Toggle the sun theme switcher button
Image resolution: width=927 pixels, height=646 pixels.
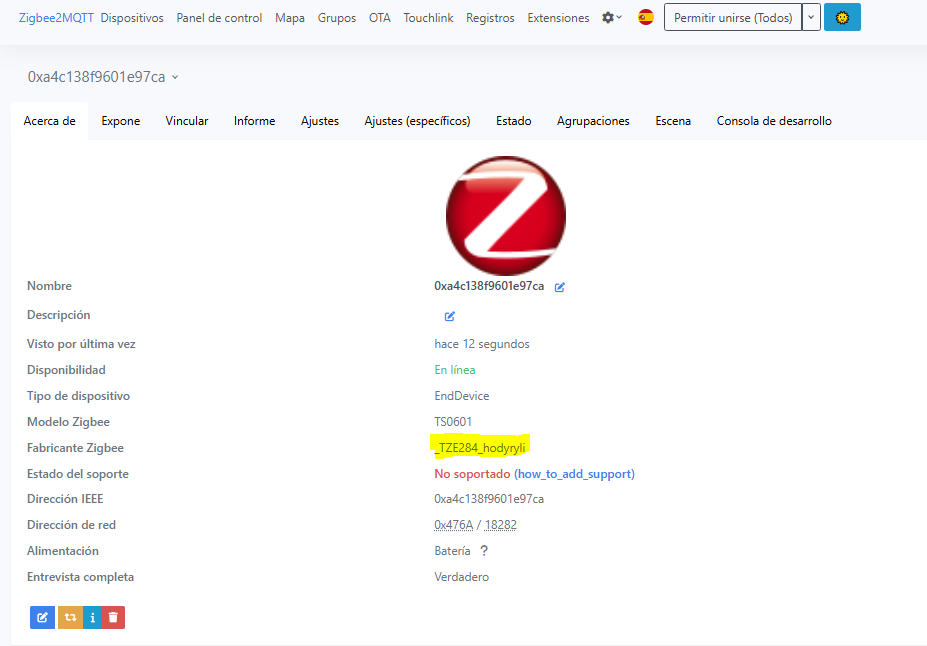pyautogui.click(x=842, y=18)
